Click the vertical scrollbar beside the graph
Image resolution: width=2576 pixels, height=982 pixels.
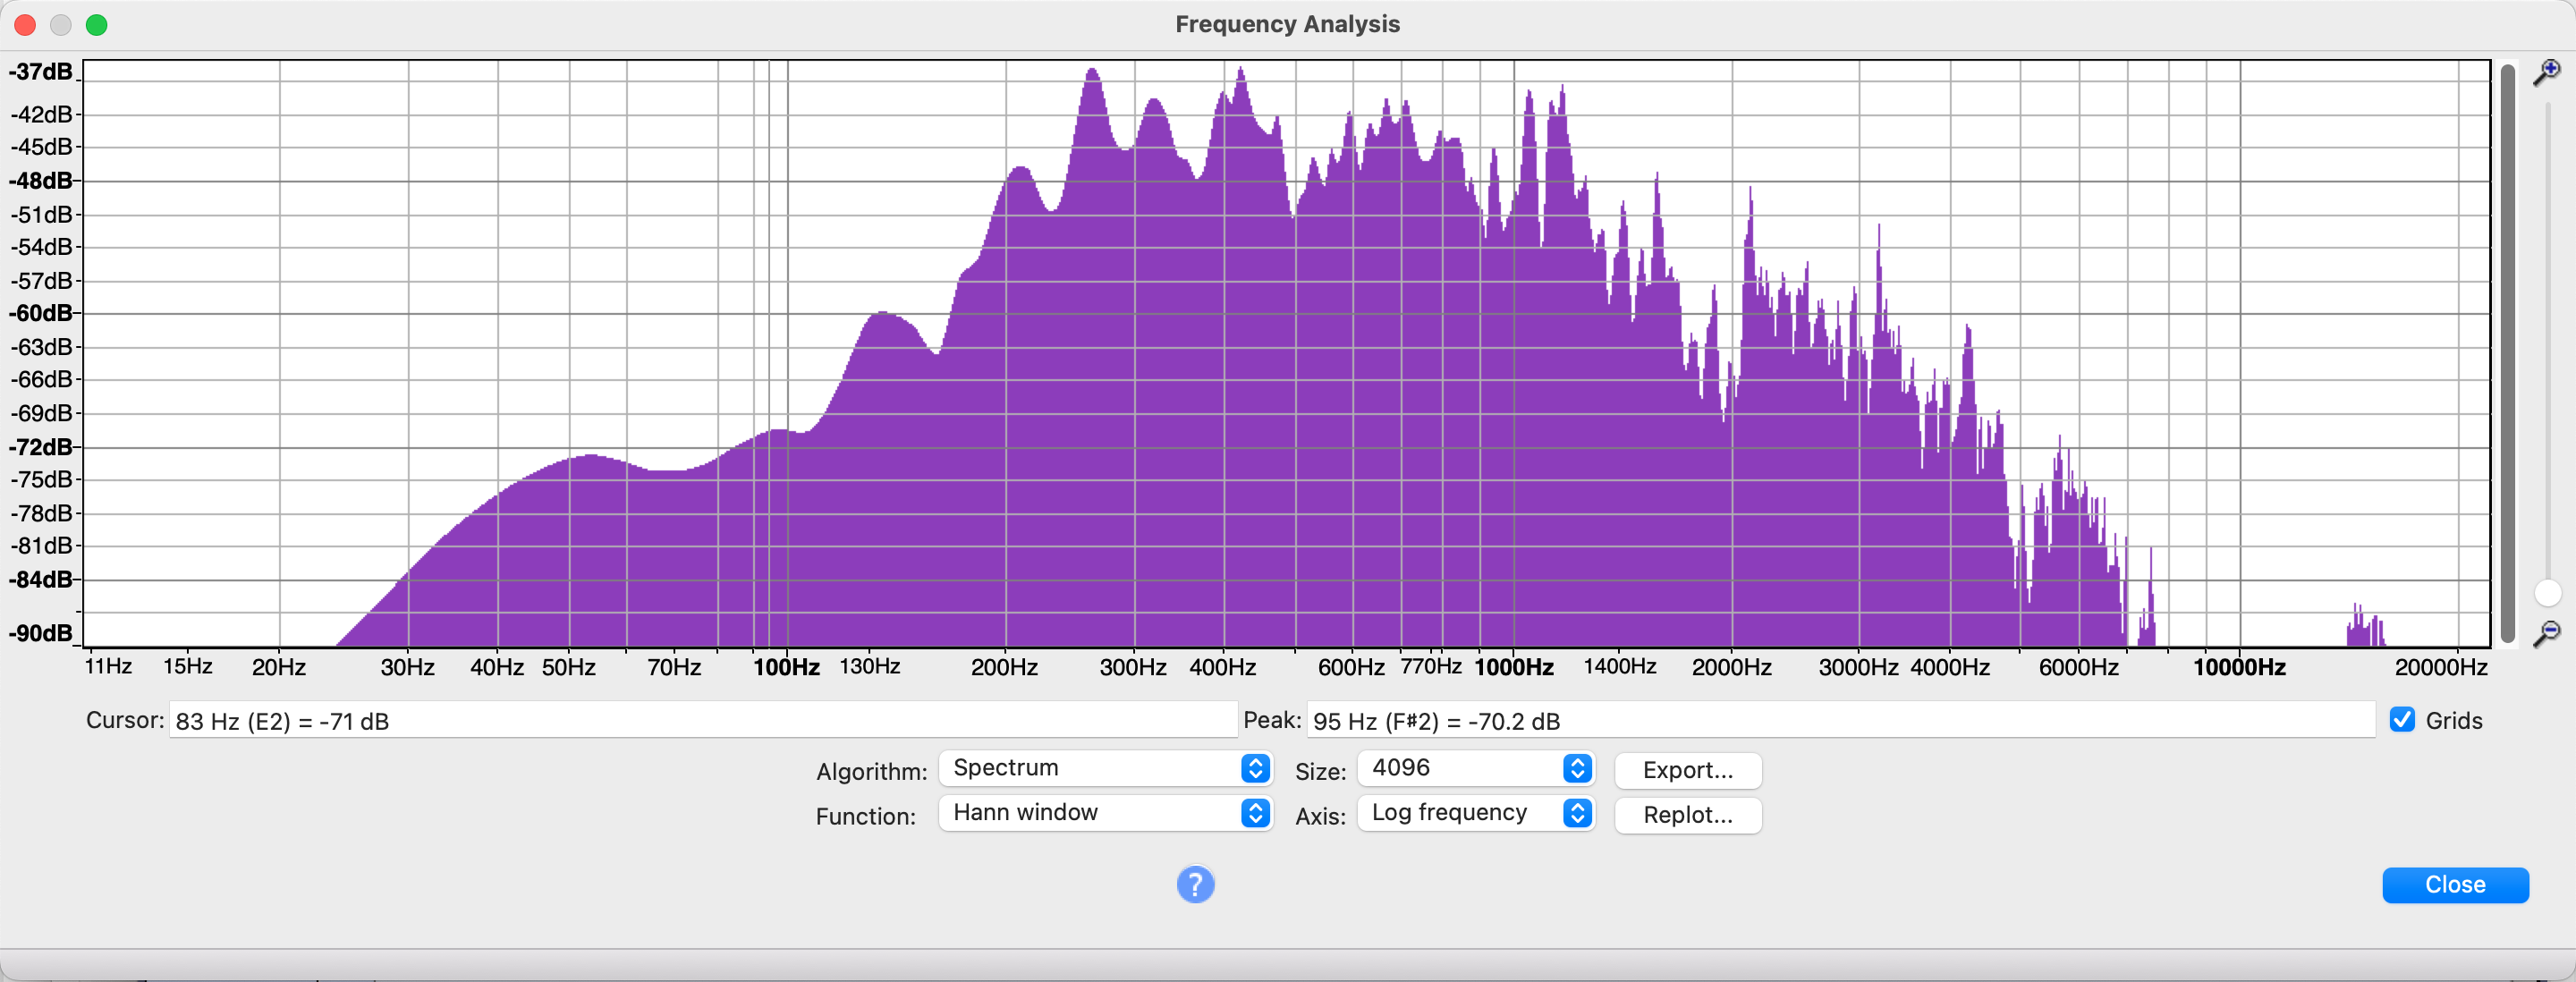pyautogui.click(x=2507, y=350)
